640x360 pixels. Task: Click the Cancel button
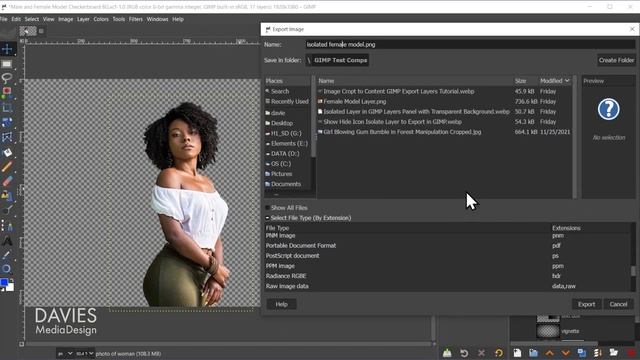[x=618, y=304]
